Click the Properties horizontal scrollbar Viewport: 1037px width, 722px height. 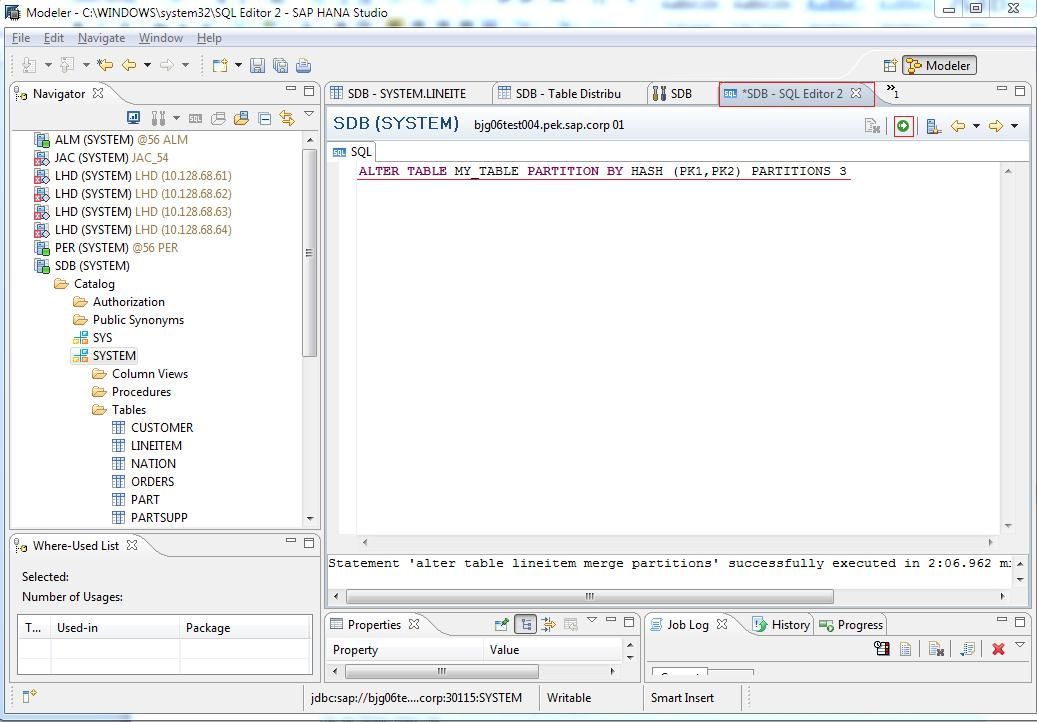(442, 672)
